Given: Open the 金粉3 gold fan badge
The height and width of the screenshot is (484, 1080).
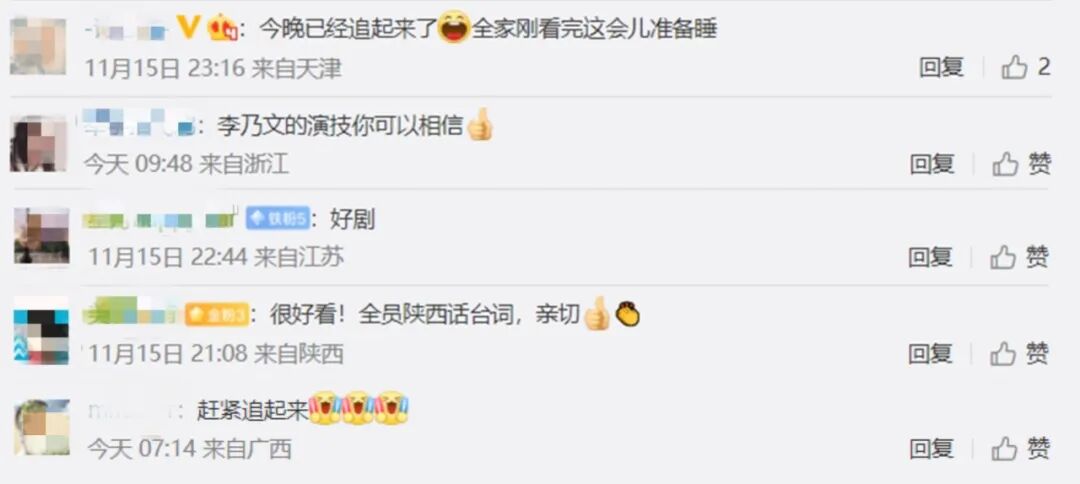Looking at the screenshot, I should [216, 316].
